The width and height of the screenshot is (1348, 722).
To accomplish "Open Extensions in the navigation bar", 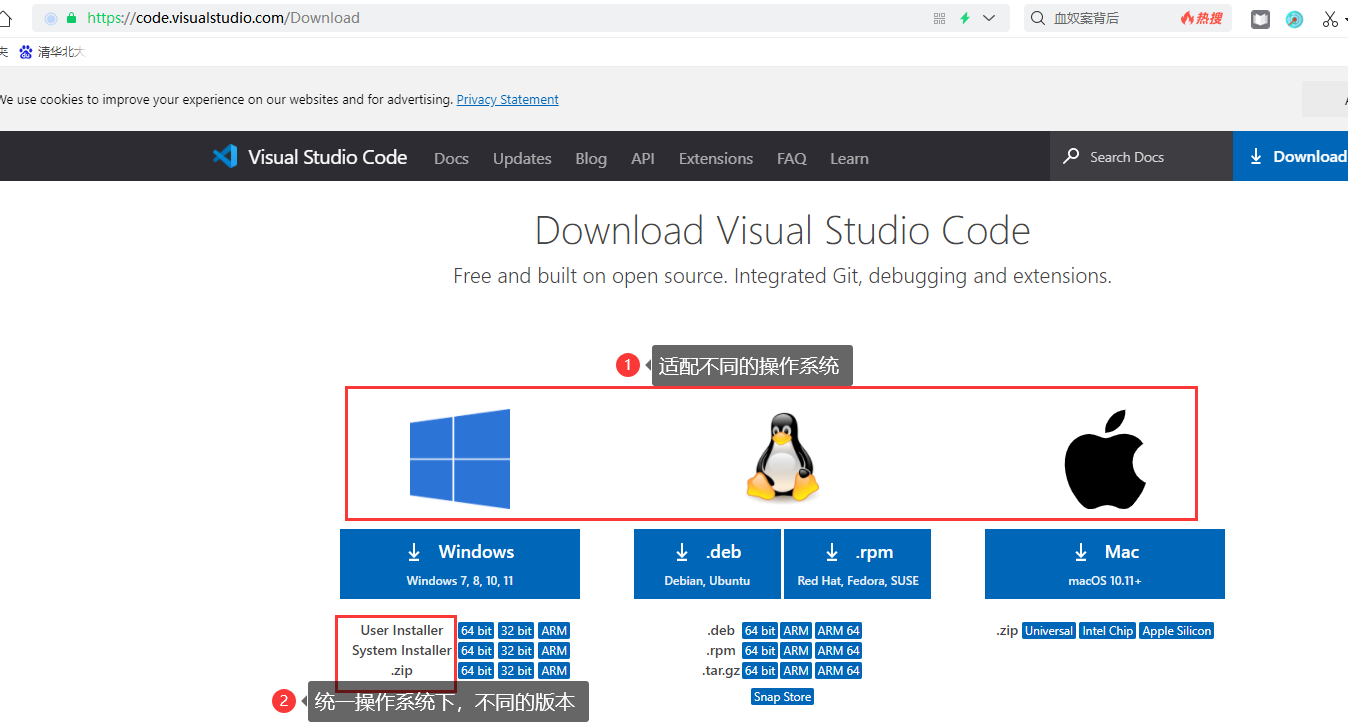I will click(716, 158).
